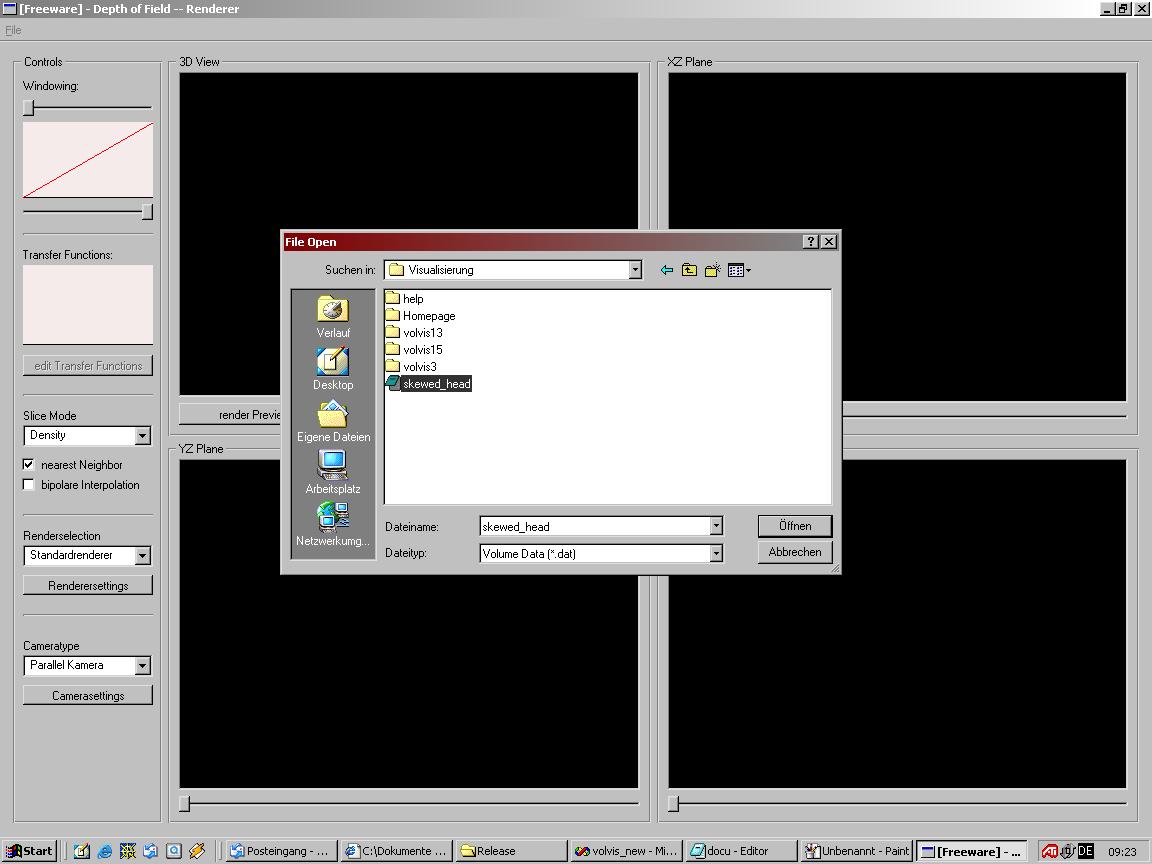Go to the Eigene Dateien folder icon
Image resolution: width=1152 pixels, height=864 pixels.
tap(333, 415)
